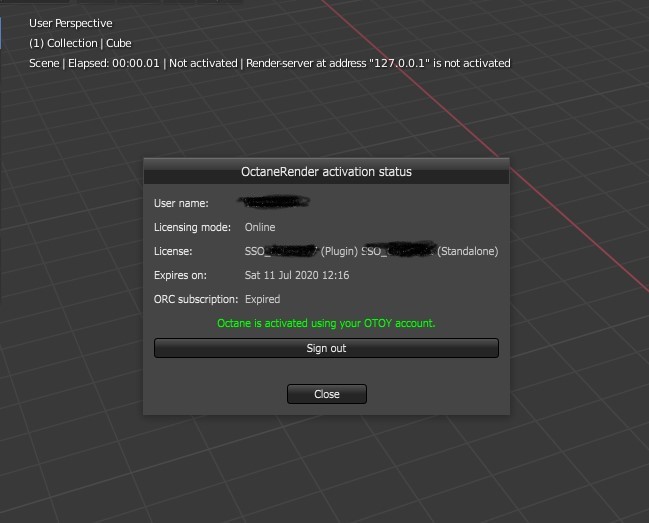Viewport: 649px width, 523px height.
Task: Select the 'Sat 11 Jul 2020 12:16' expiry date
Action: (x=297, y=275)
